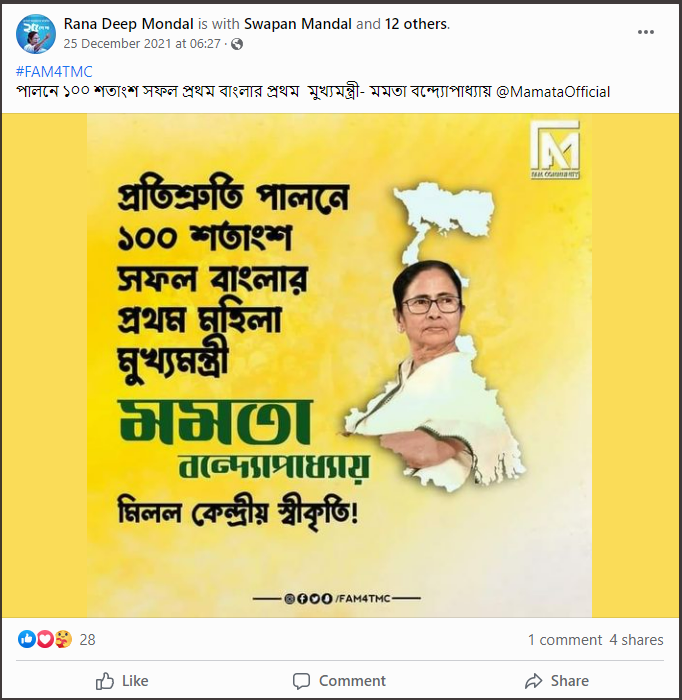Click the care hug reaction icon
The image size is (682, 700).
[x=63, y=639]
